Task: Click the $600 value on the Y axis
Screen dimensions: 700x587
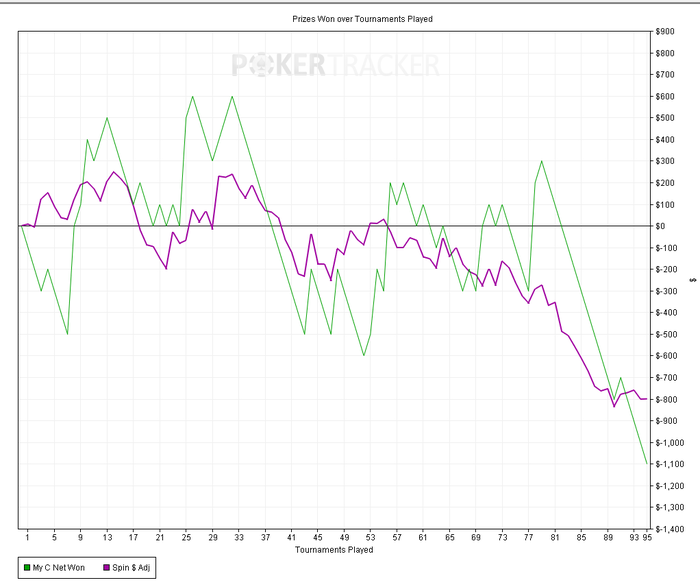Action: pos(665,96)
